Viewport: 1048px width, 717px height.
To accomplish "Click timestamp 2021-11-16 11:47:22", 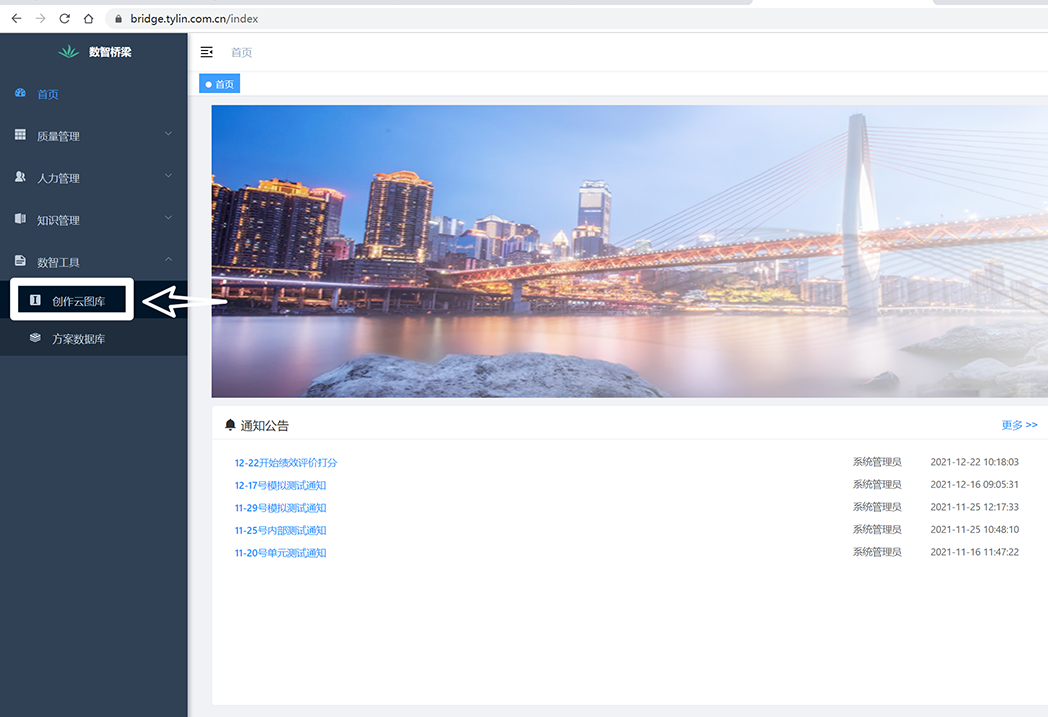I will coord(974,552).
